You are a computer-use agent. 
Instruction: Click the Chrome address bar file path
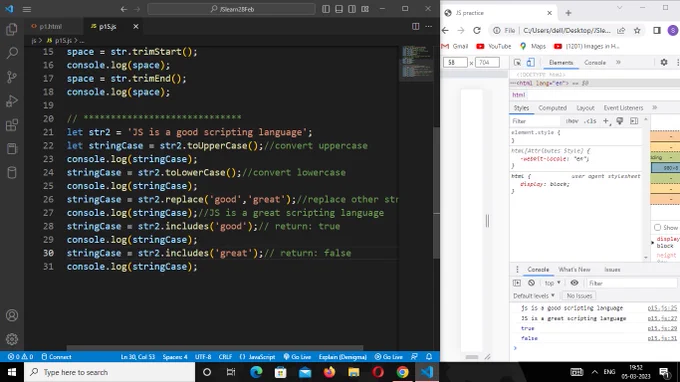[x=566, y=30]
